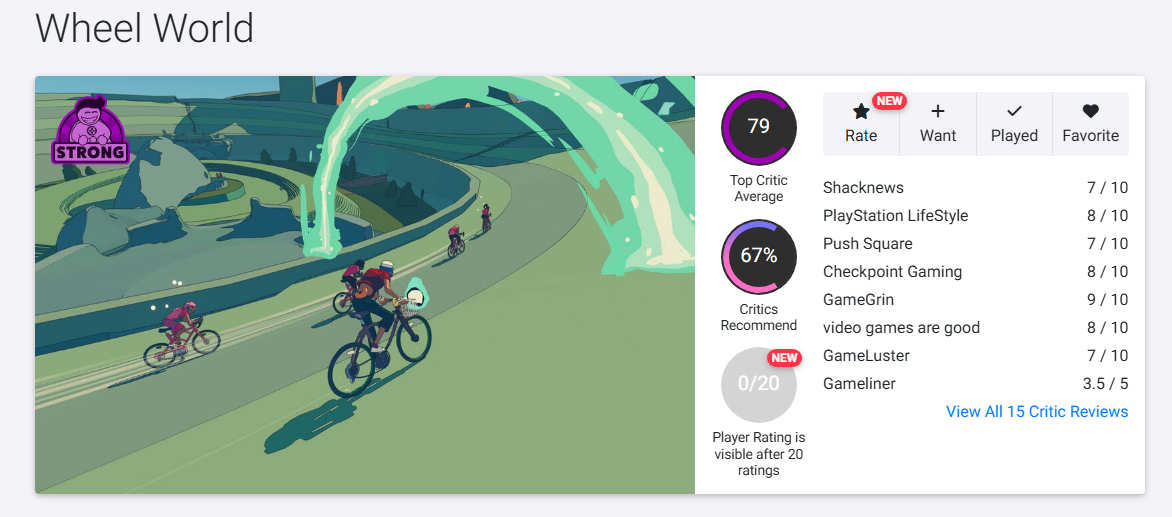Click the star Rate icon
Viewport: 1172px width, 517px height.
point(861,112)
